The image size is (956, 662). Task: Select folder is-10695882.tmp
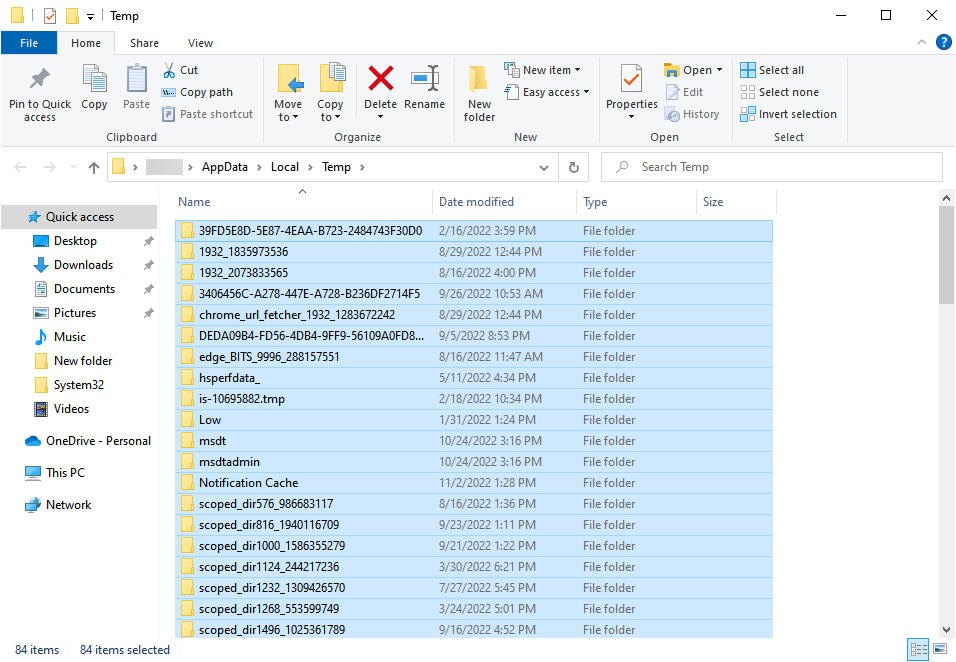click(x=474, y=399)
